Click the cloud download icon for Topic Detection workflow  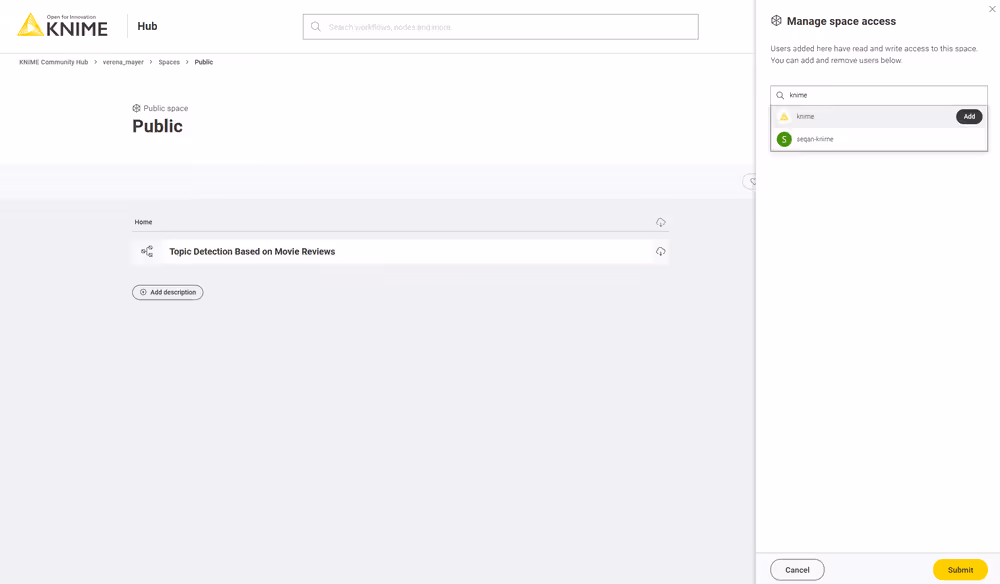[661, 251]
